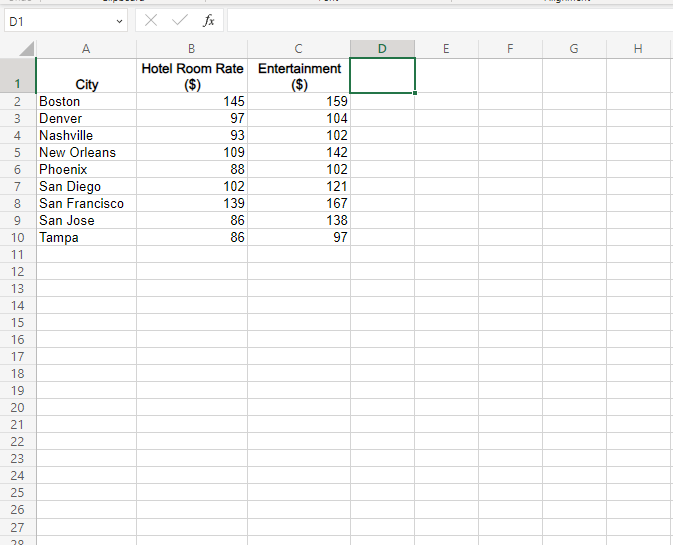Click Boston's entertainment cell 159
Screen dimensions: 673x545
(x=299, y=102)
